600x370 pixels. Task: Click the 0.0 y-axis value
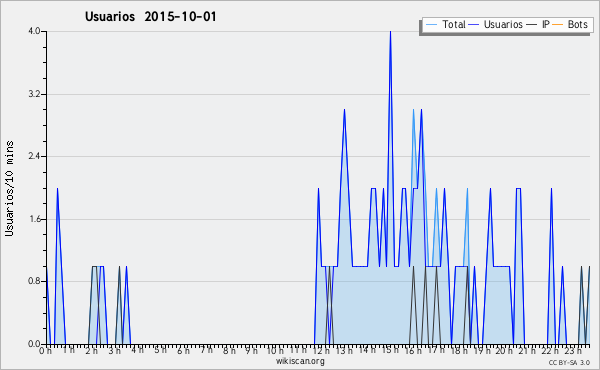click(x=34, y=344)
